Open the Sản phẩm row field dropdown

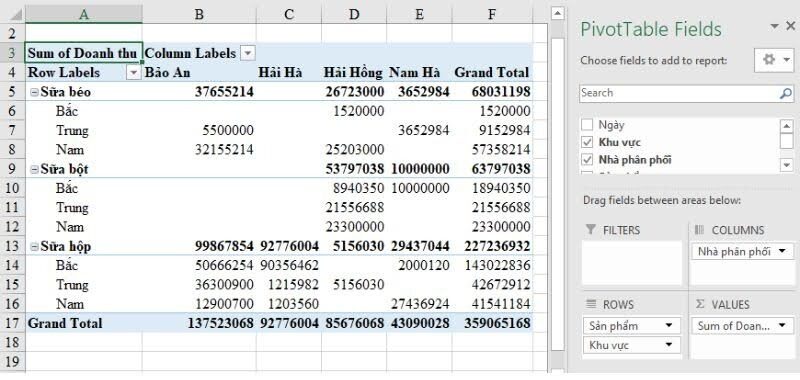click(668, 325)
